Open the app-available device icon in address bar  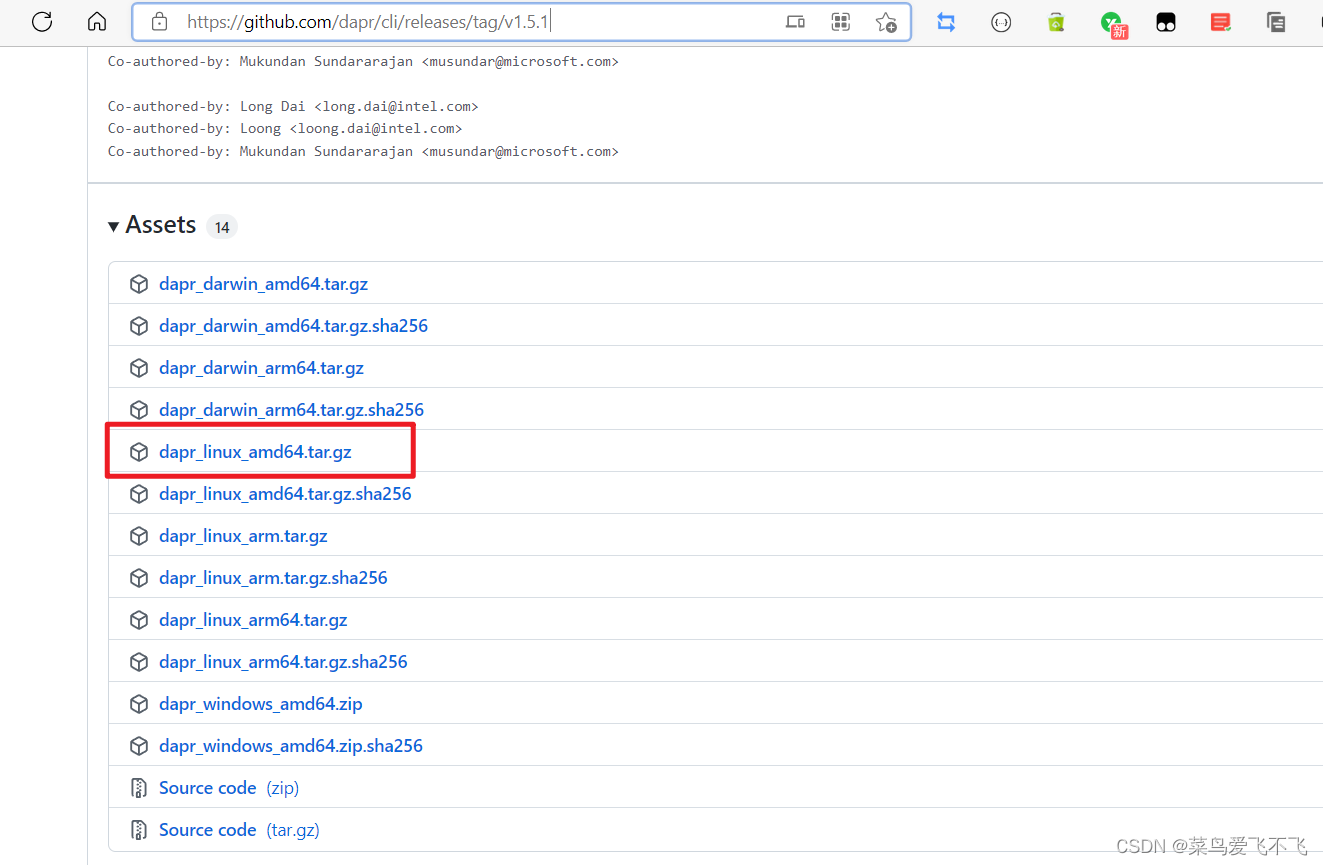point(795,22)
